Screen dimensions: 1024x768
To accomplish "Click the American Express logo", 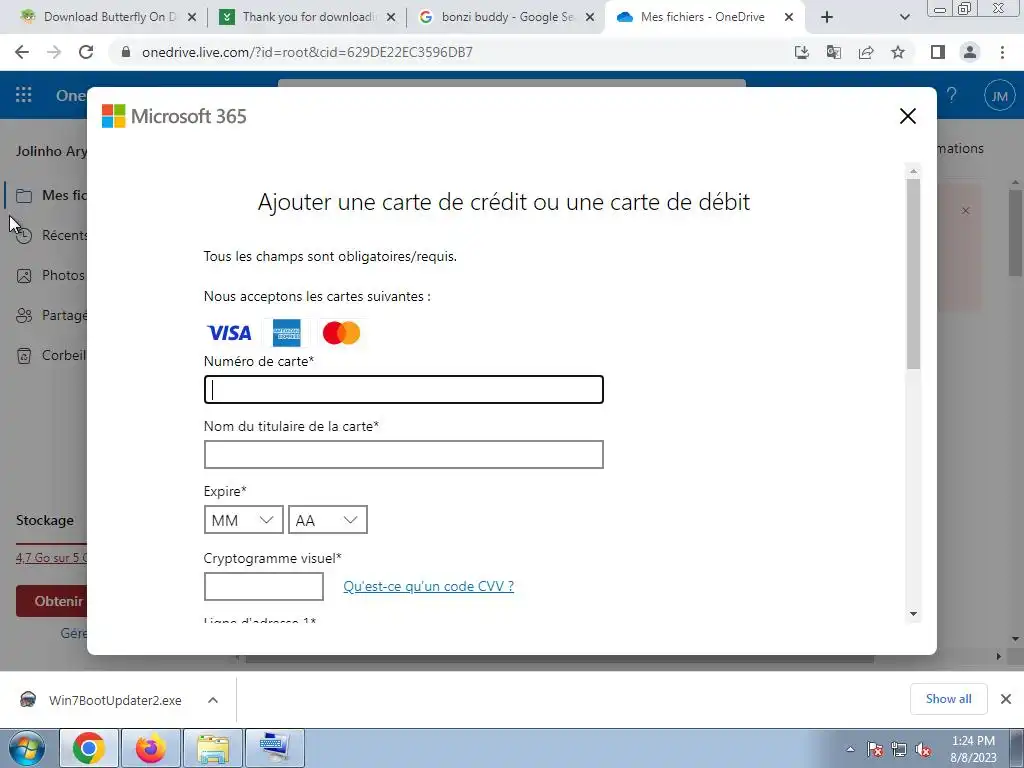I will tap(287, 333).
